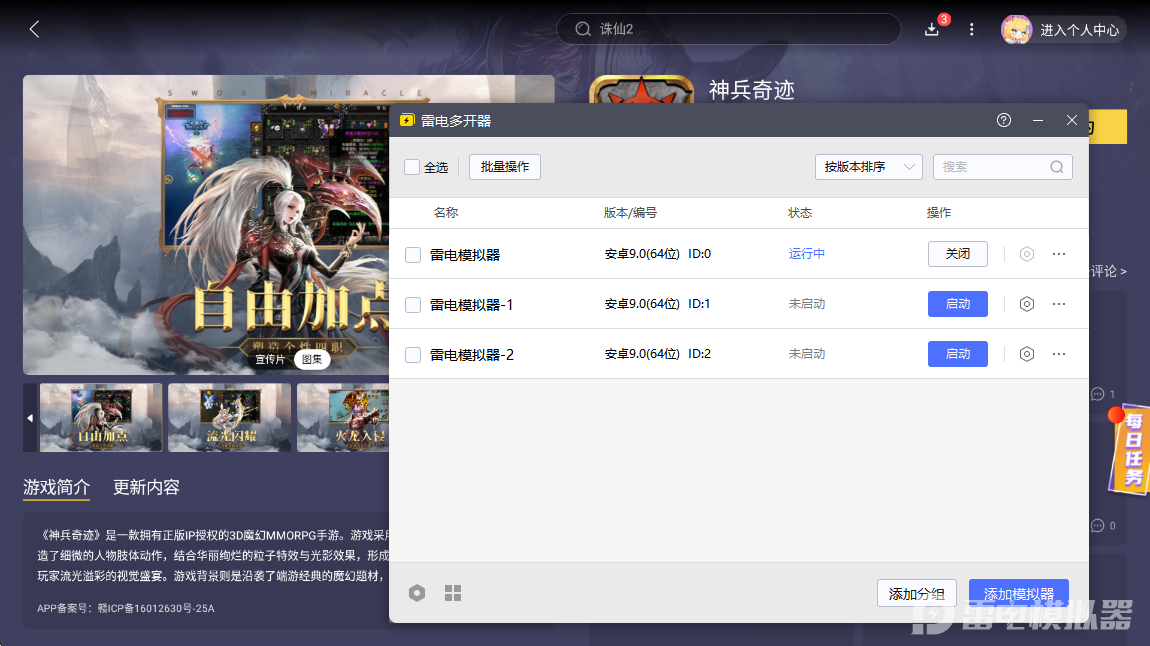Select 宣传片 media tab on banner
The height and width of the screenshot is (646, 1150).
point(270,359)
